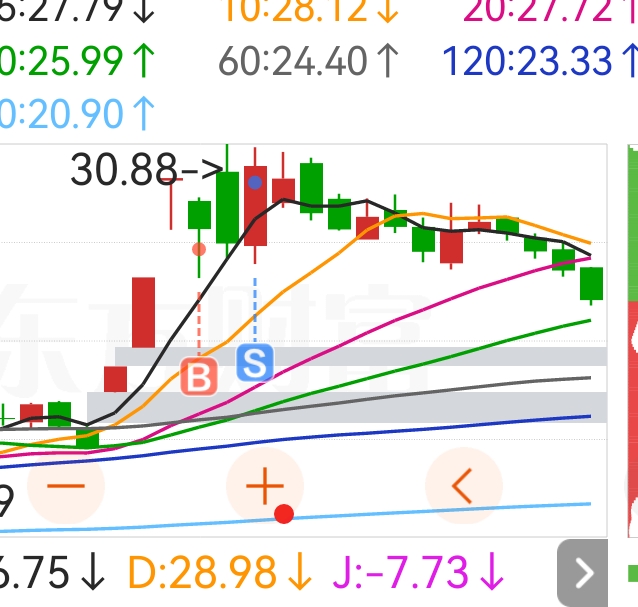The height and width of the screenshot is (607, 638).
Task: Tap the minus zoom-out button
Action: tap(66, 485)
